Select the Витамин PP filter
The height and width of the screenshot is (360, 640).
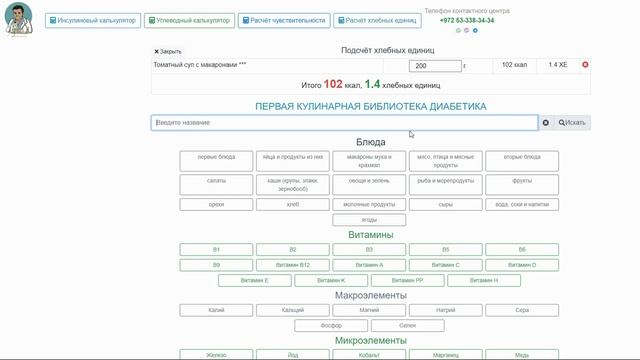[407, 280]
